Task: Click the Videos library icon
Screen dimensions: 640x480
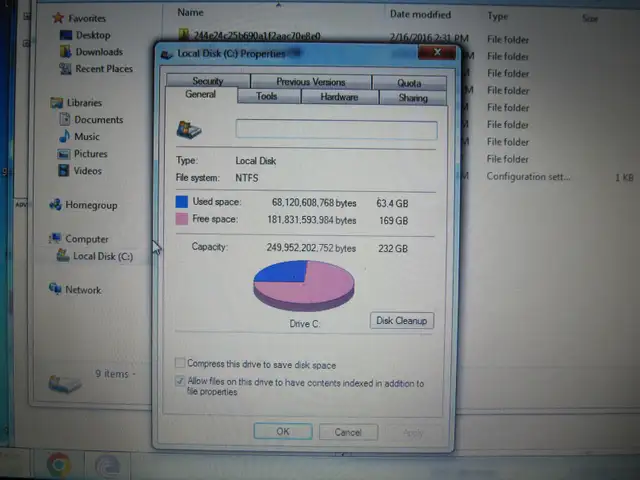Action: click(x=64, y=170)
